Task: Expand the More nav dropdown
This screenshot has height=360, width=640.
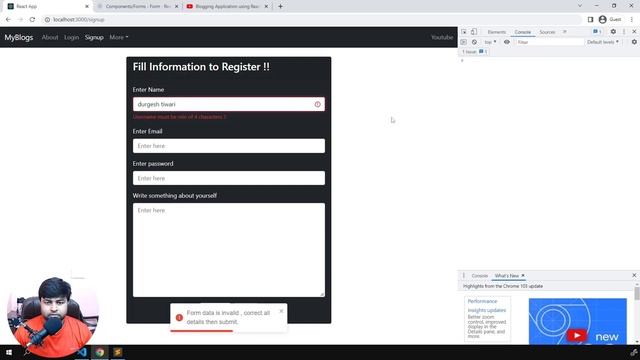Action: (119, 37)
